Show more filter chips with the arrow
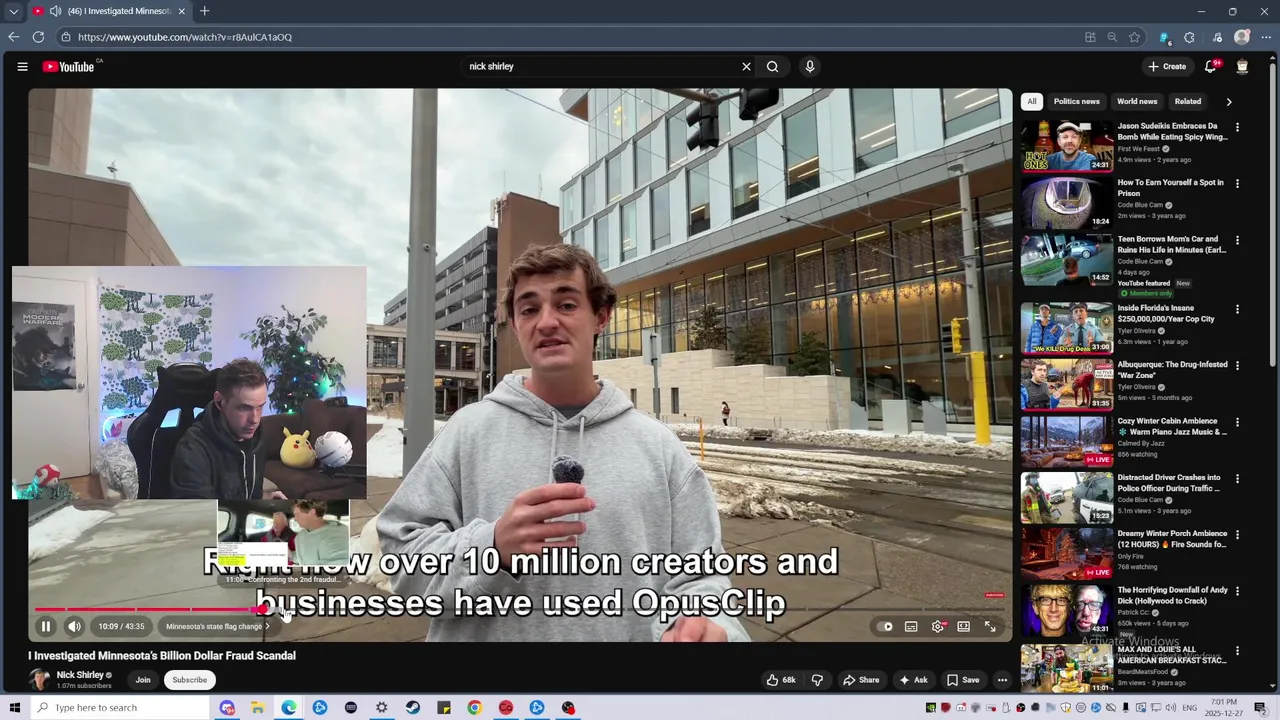 [x=1229, y=101]
